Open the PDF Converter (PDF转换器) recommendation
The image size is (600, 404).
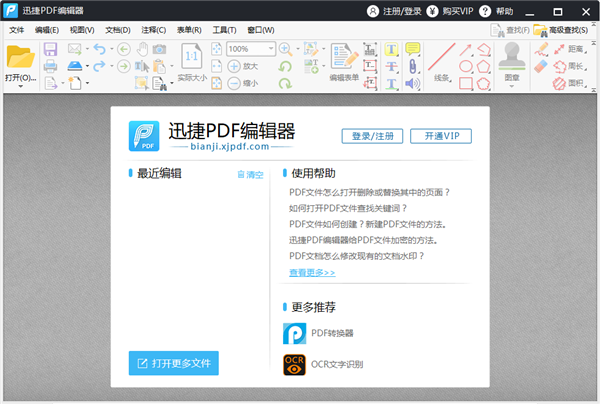pyautogui.click(x=318, y=333)
